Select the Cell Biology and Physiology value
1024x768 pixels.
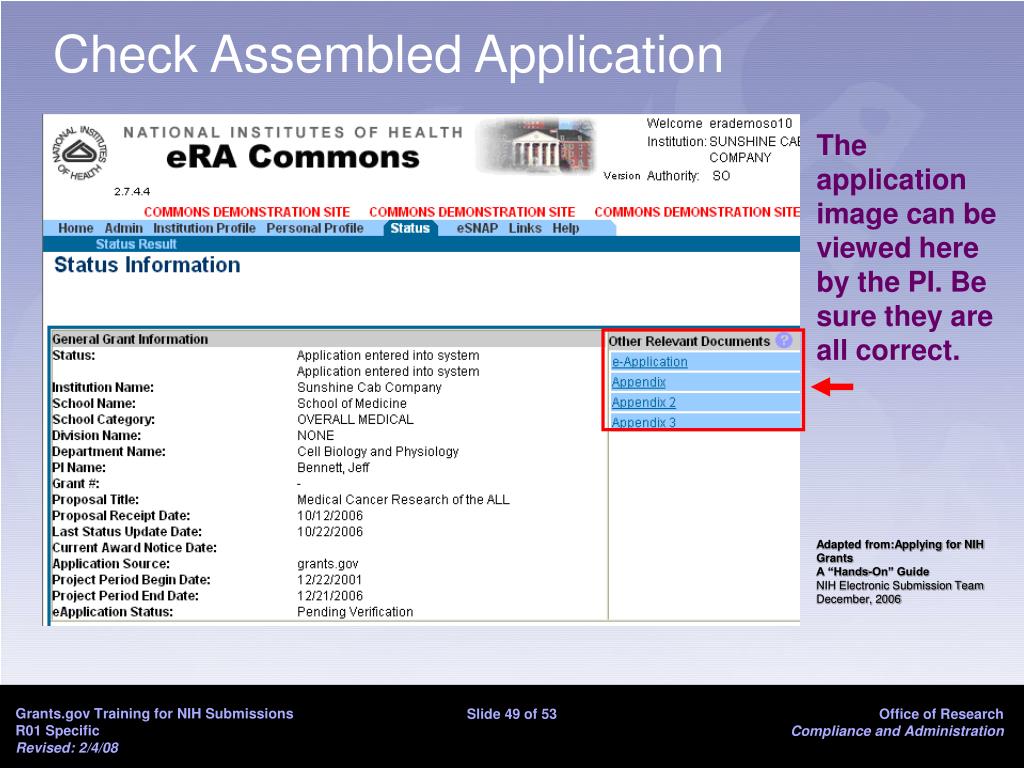(377, 451)
